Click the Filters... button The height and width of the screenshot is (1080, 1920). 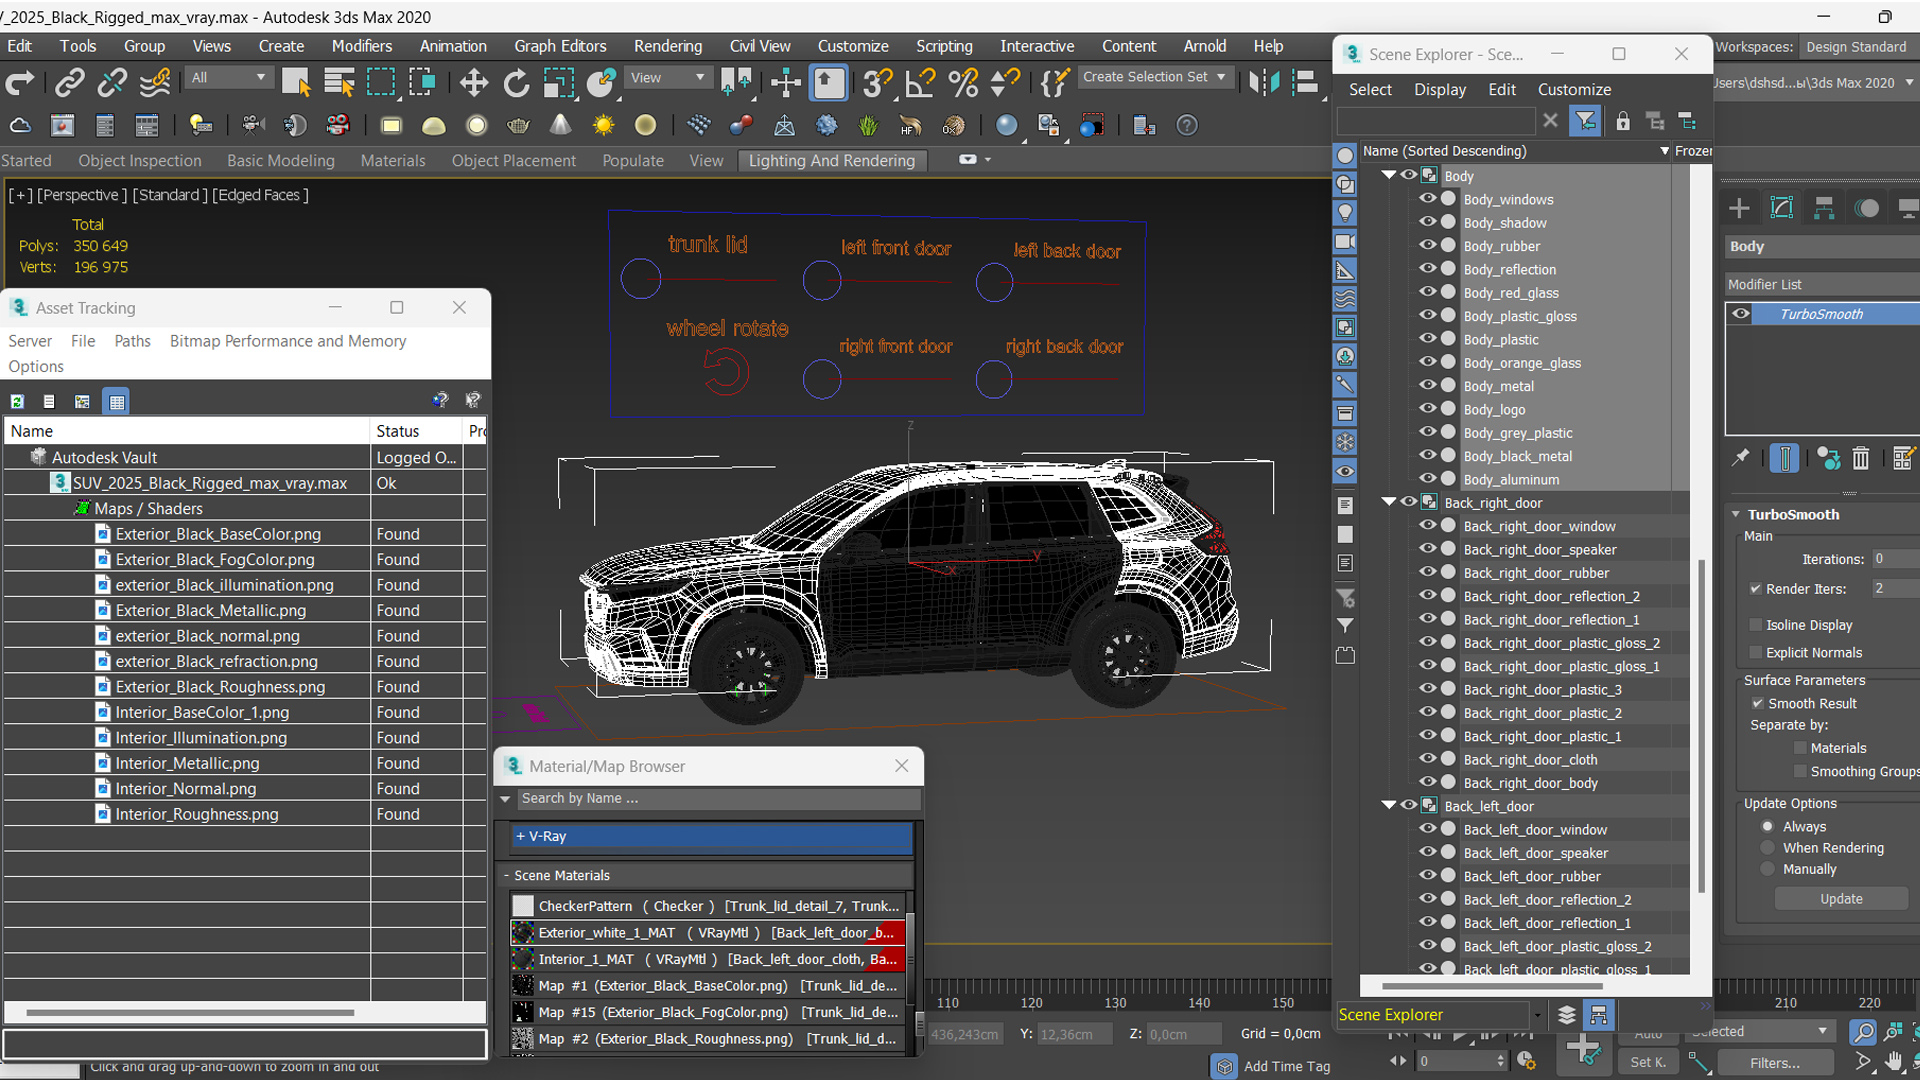[x=1775, y=1062]
